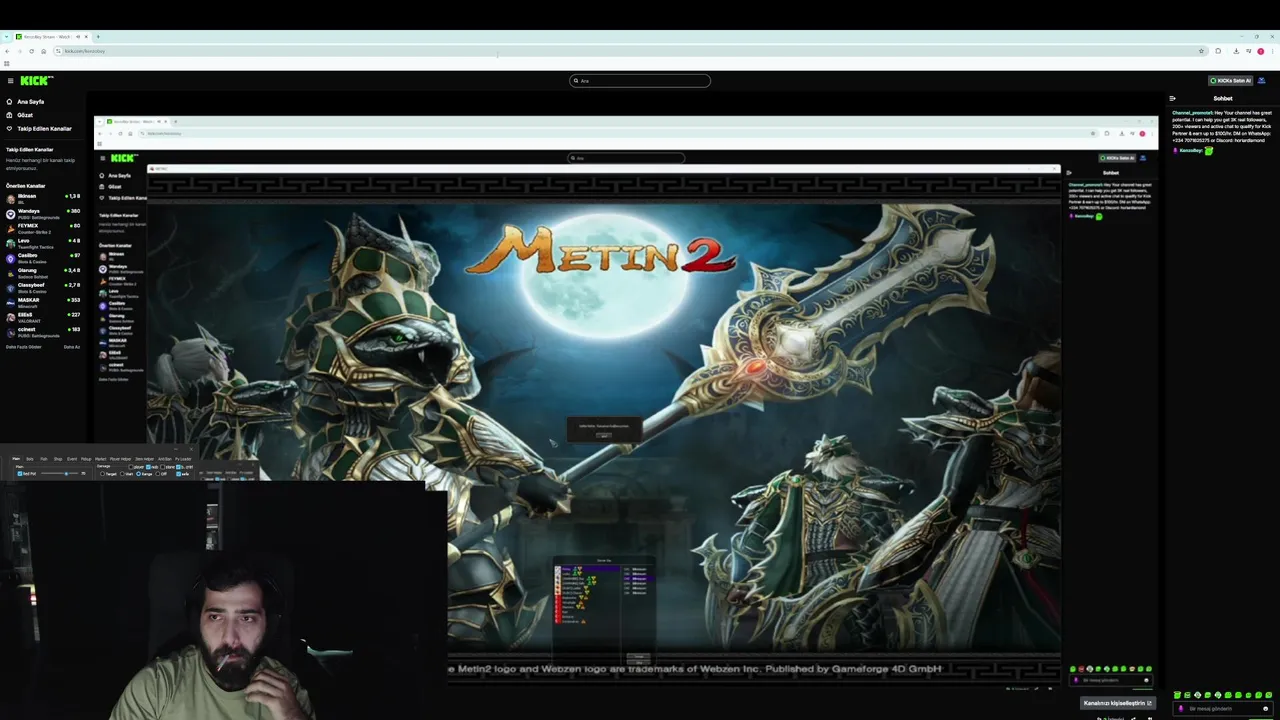Open Item Helper tab in bot window
Screen dimensions: 1280x720
pos(144,459)
